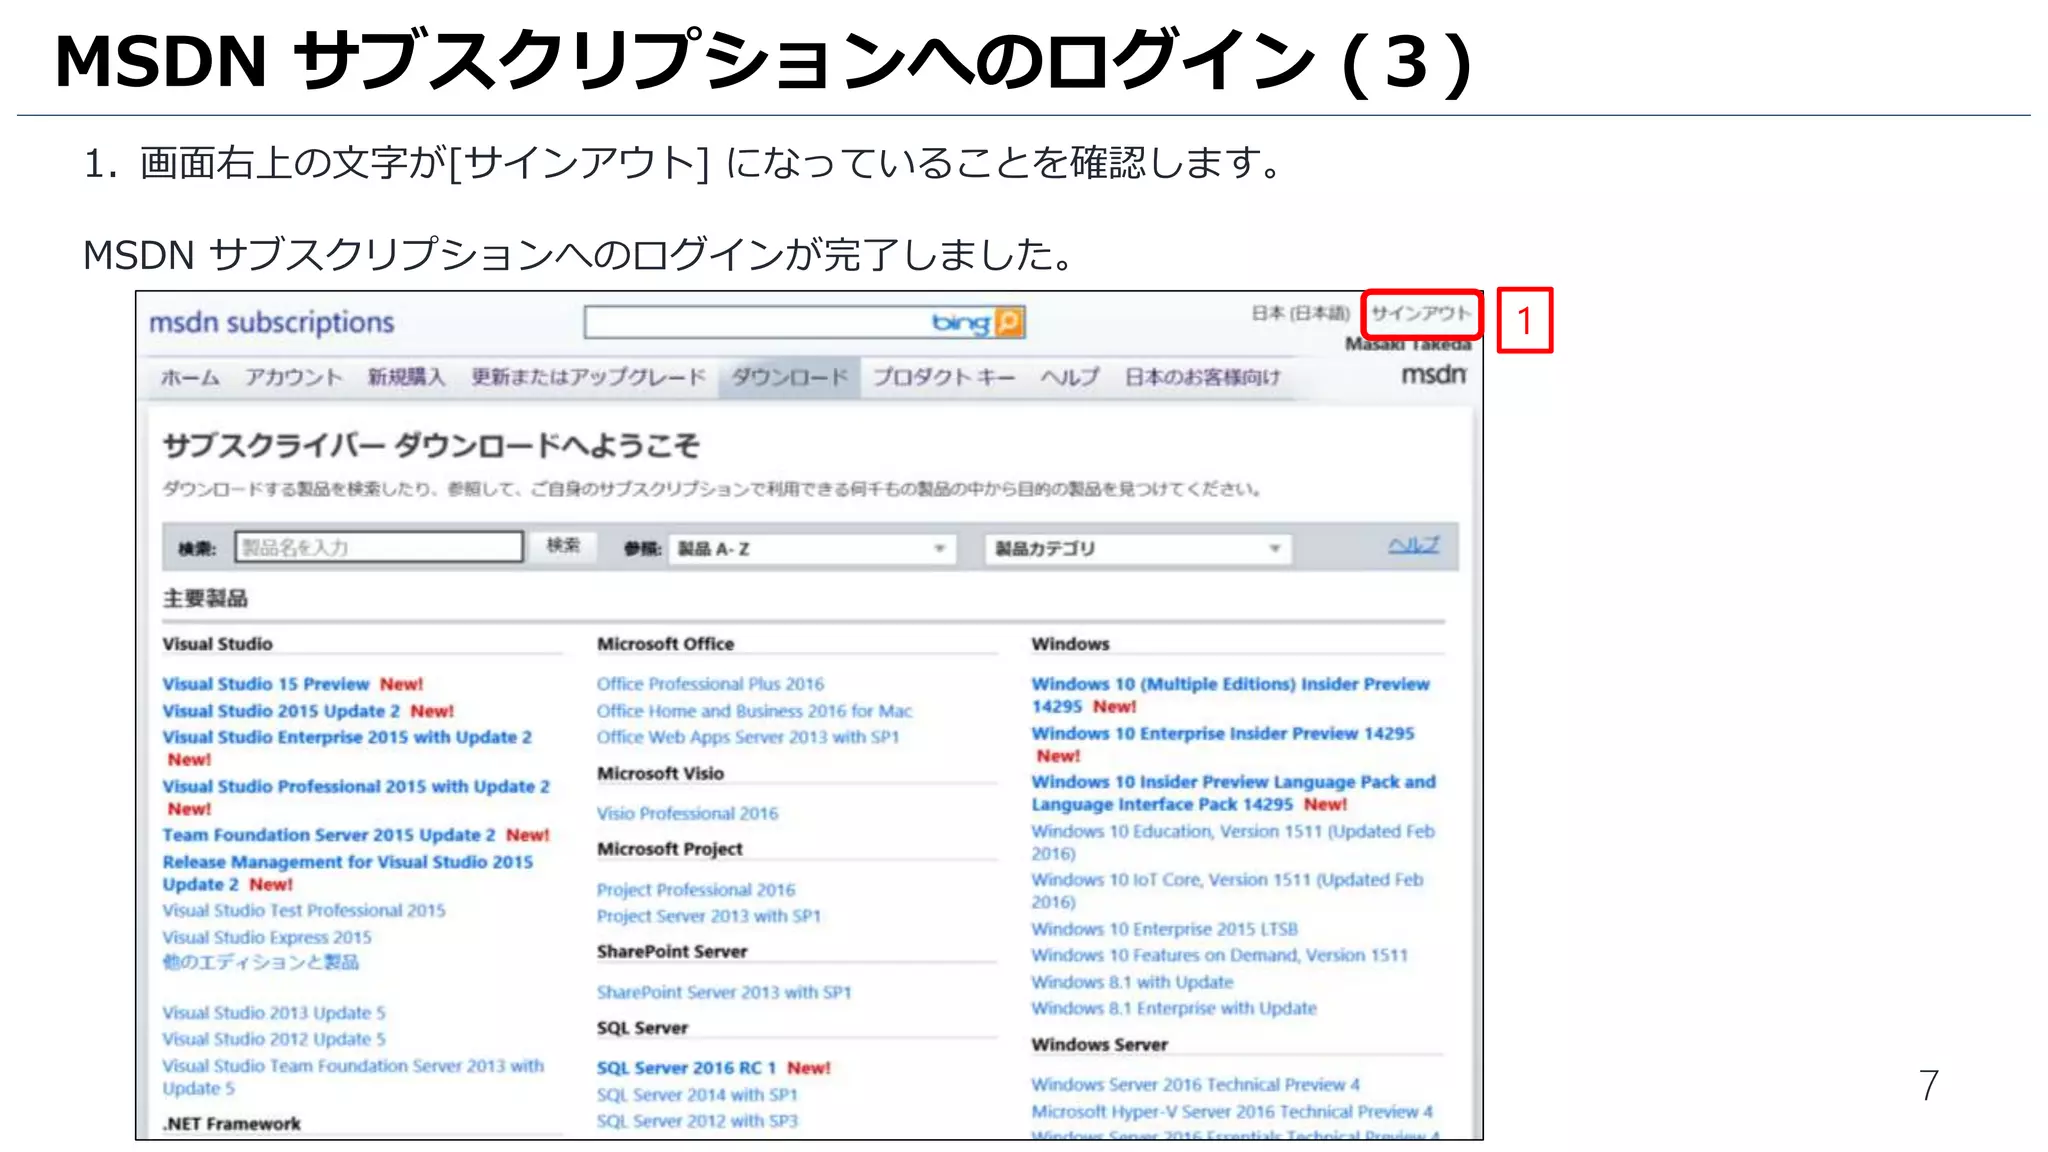
Task: Open Visual Studio Enterprise 2015 with Update 2
Action: click(347, 737)
